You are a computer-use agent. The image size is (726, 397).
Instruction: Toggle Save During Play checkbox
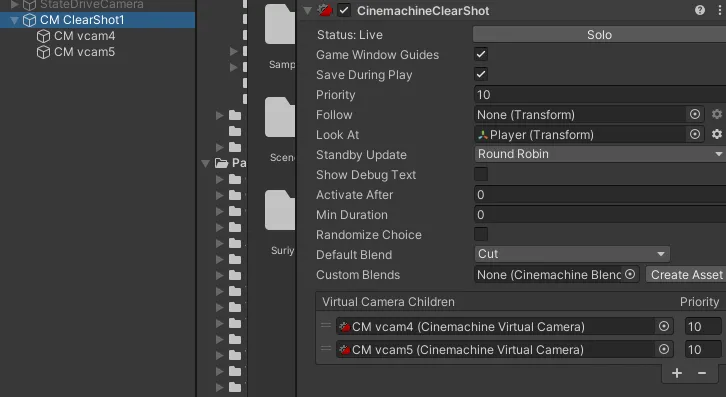(x=481, y=74)
